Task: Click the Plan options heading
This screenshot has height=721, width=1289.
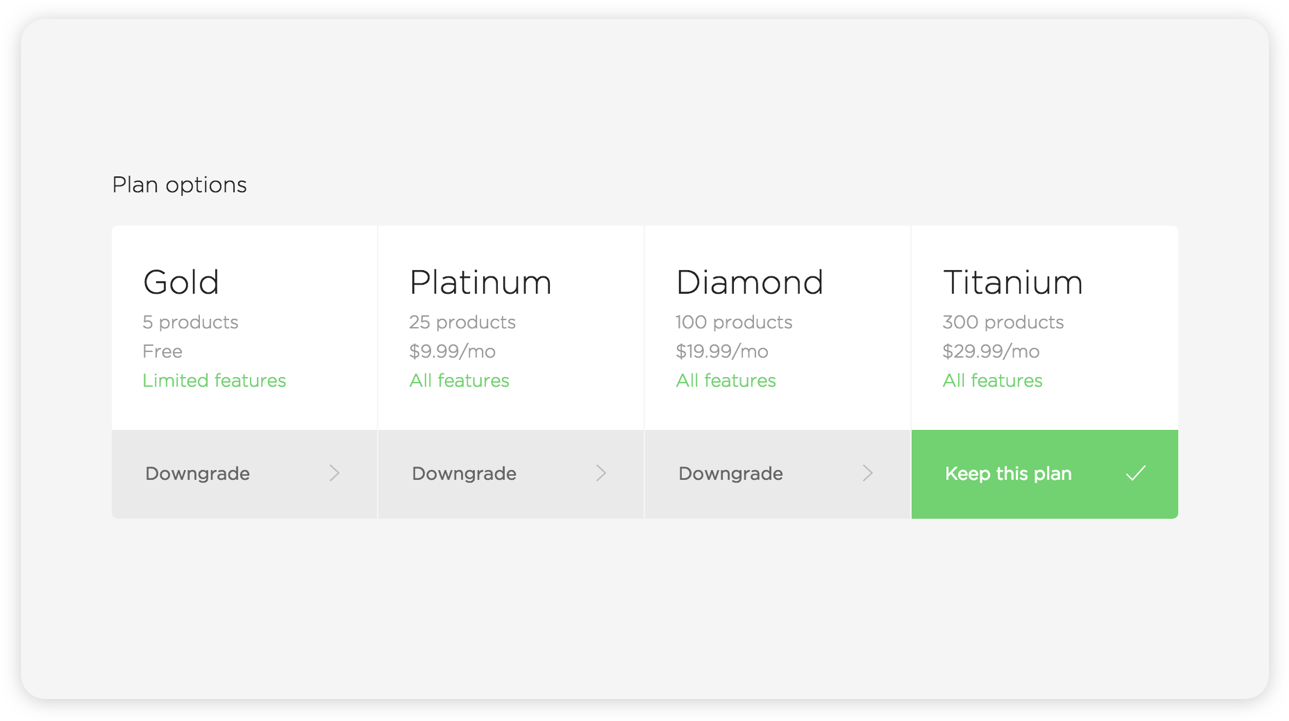Action: click(x=179, y=185)
